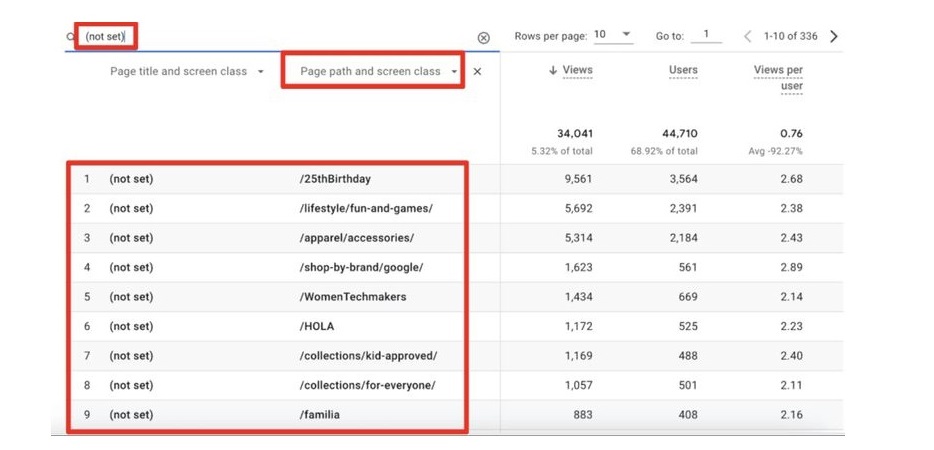The height and width of the screenshot is (450, 934).
Task: Click the /25thBirthday page path
Action: tap(335, 179)
